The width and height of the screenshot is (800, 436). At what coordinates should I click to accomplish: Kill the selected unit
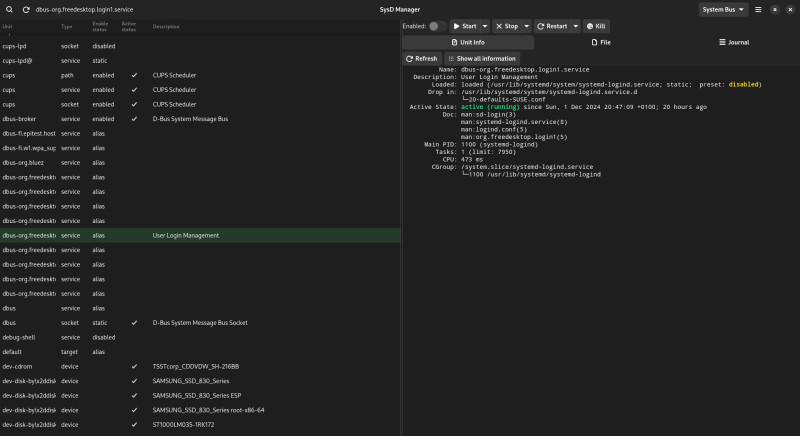tap(596, 26)
